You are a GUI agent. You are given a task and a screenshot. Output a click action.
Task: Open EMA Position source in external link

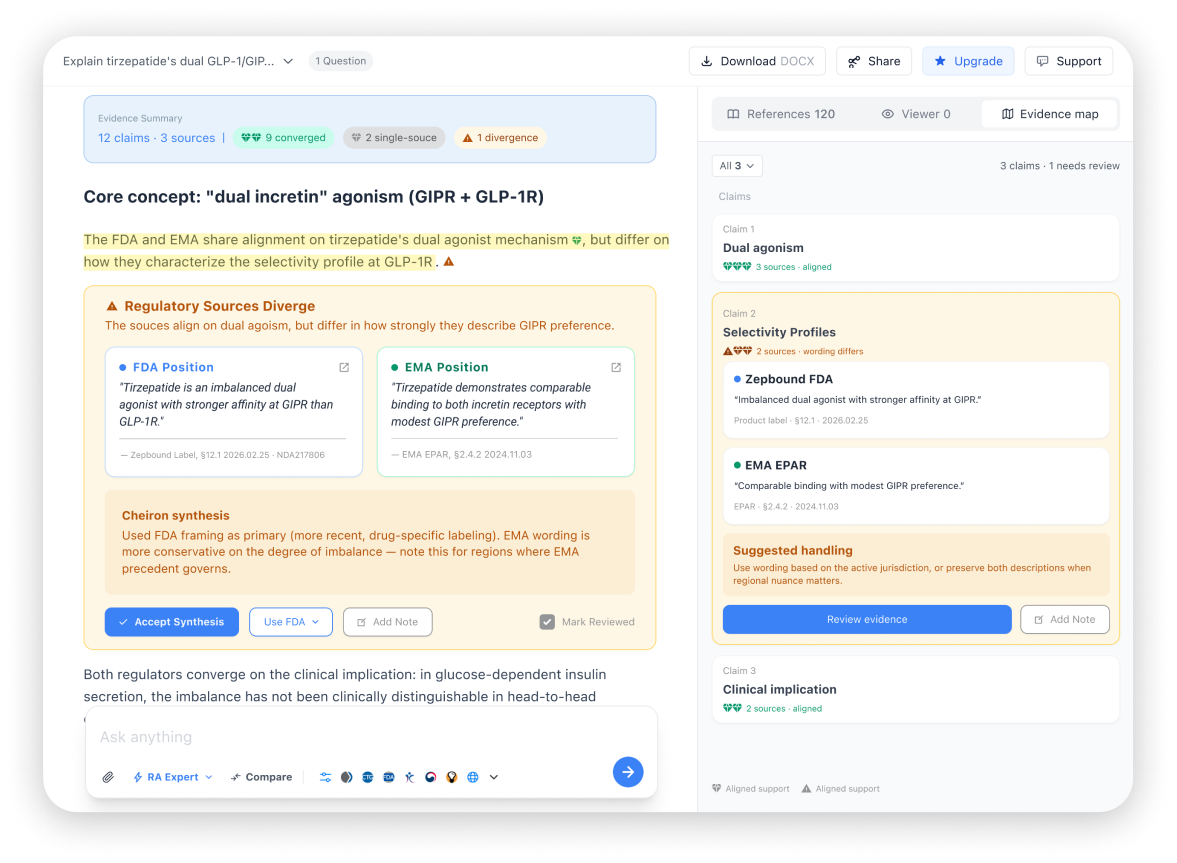coord(616,368)
